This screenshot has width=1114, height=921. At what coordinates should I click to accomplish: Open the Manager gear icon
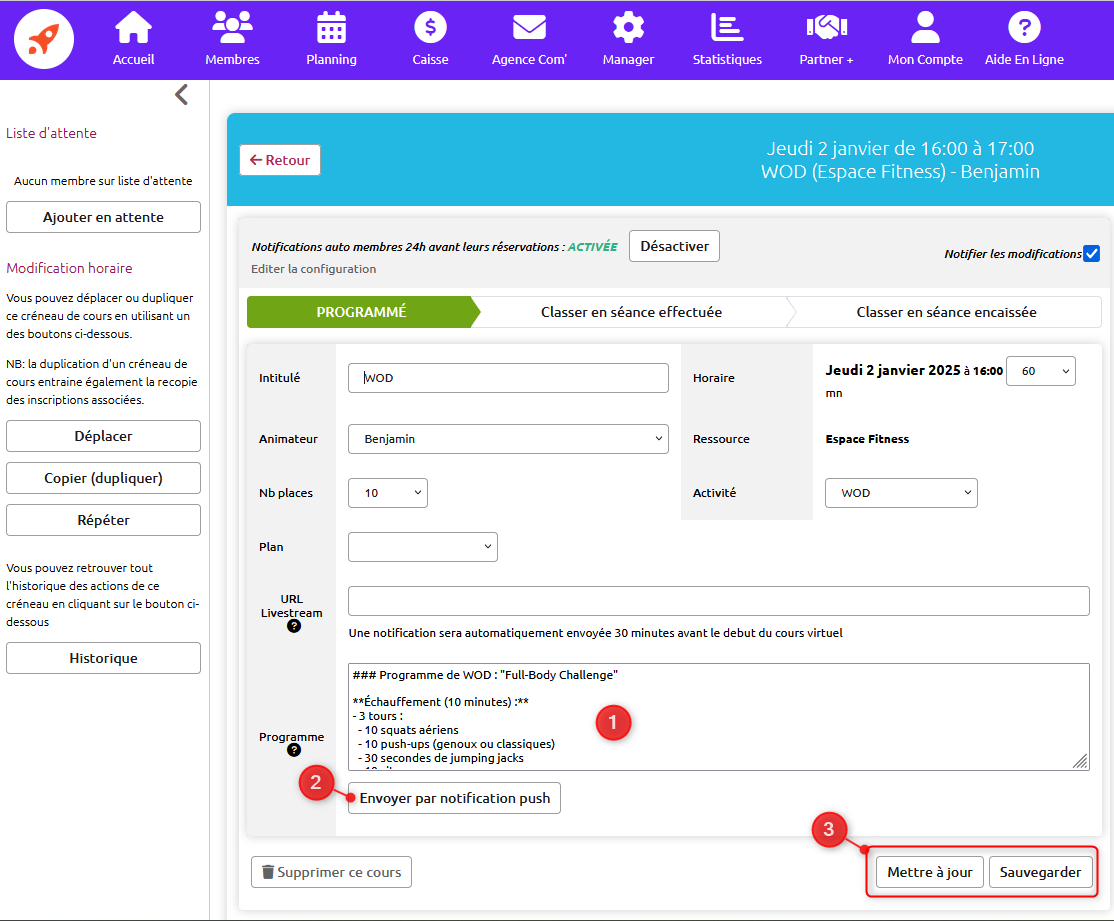pyautogui.click(x=628, y=28)
